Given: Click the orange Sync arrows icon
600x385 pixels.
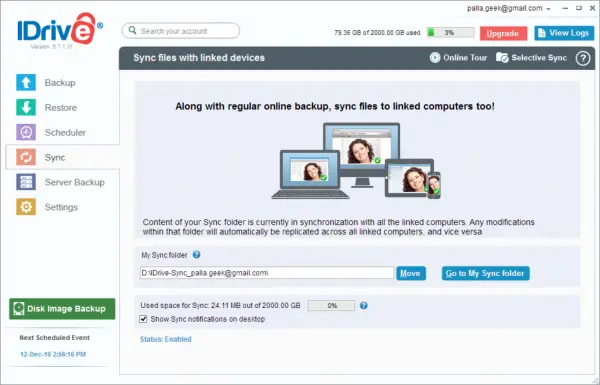Looking at the screenshot, I should pyautogui.click(x=26, y=157).
